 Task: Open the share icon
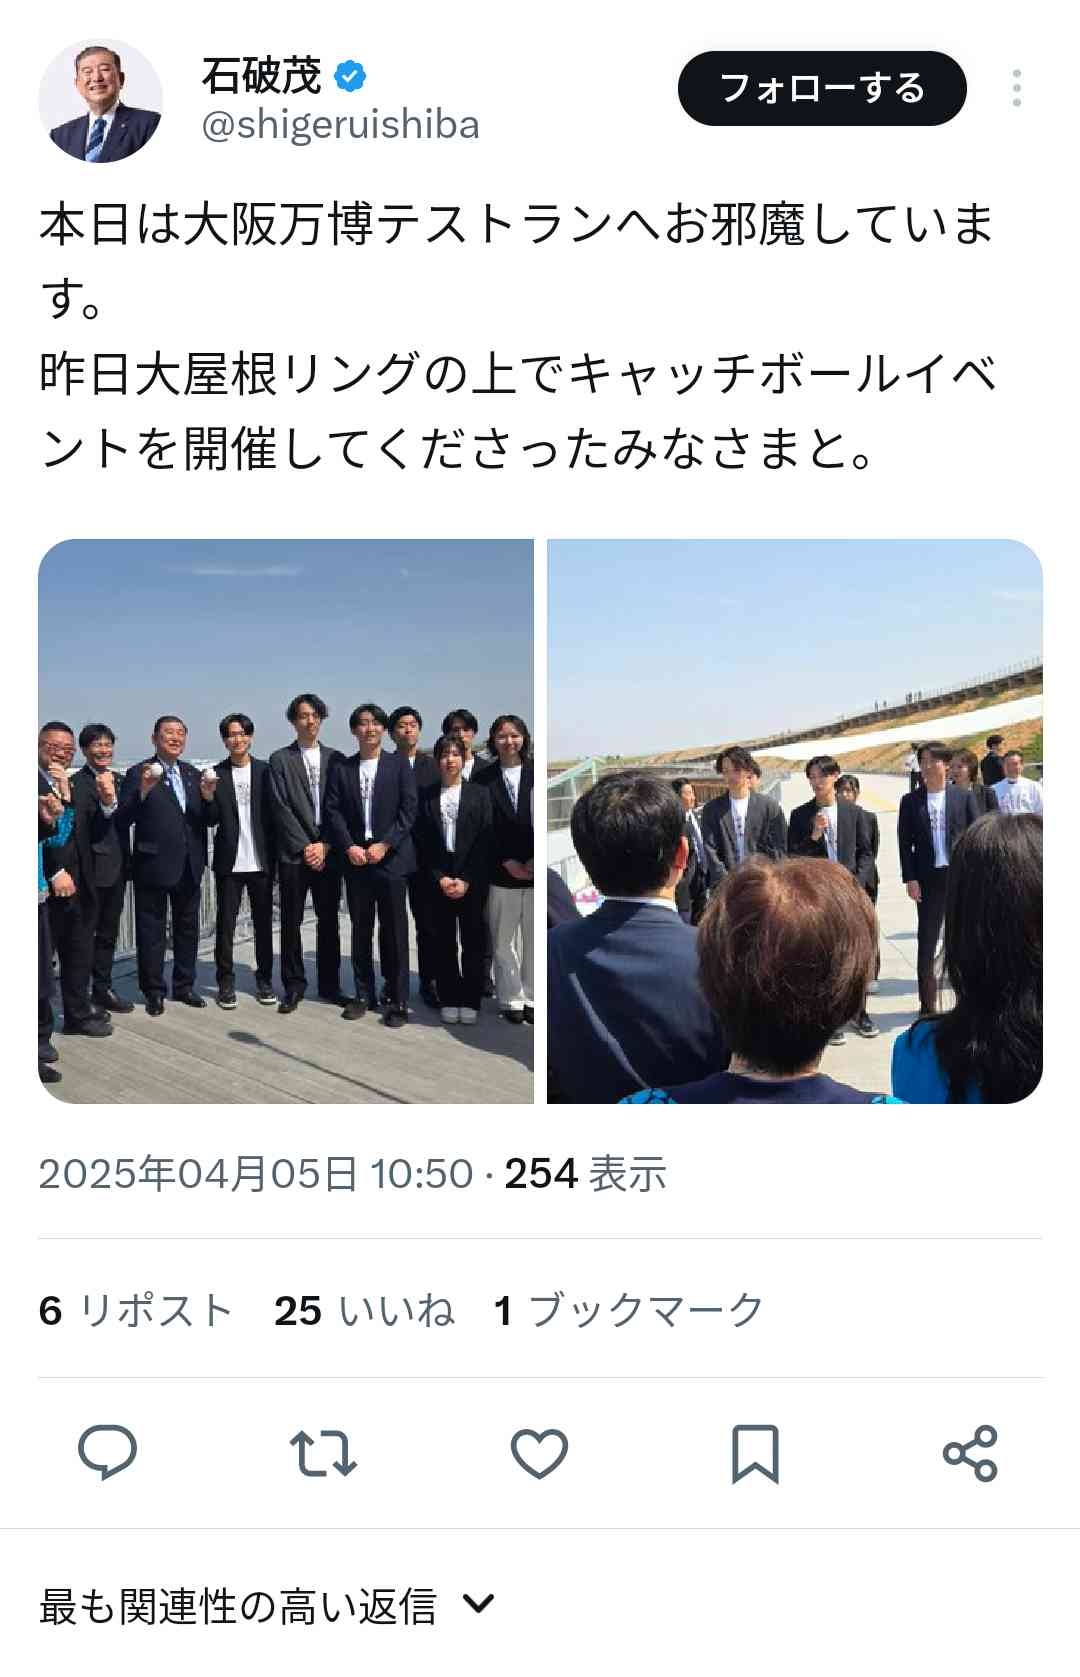click(x=970, y=1453)
